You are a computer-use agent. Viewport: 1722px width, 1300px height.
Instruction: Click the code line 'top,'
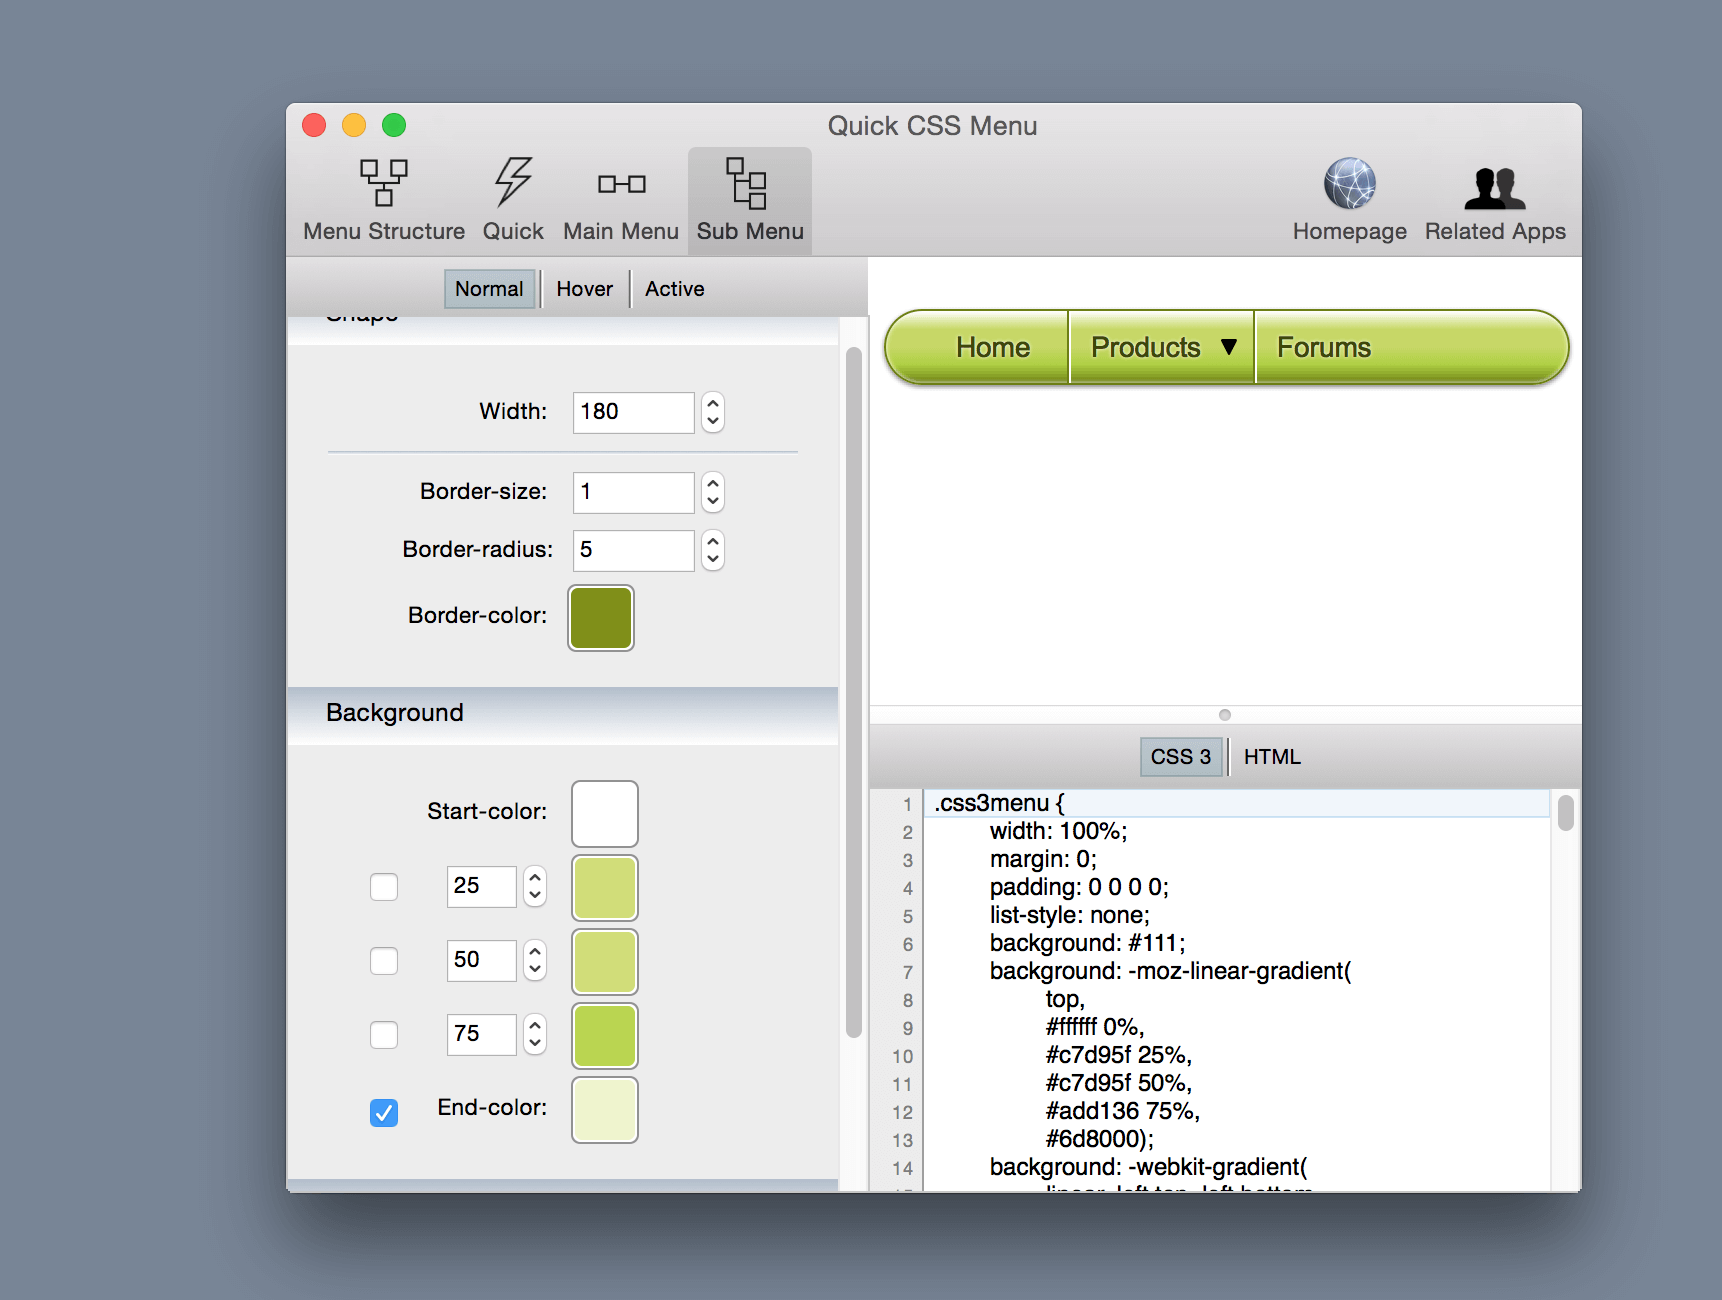[1065, 999]
